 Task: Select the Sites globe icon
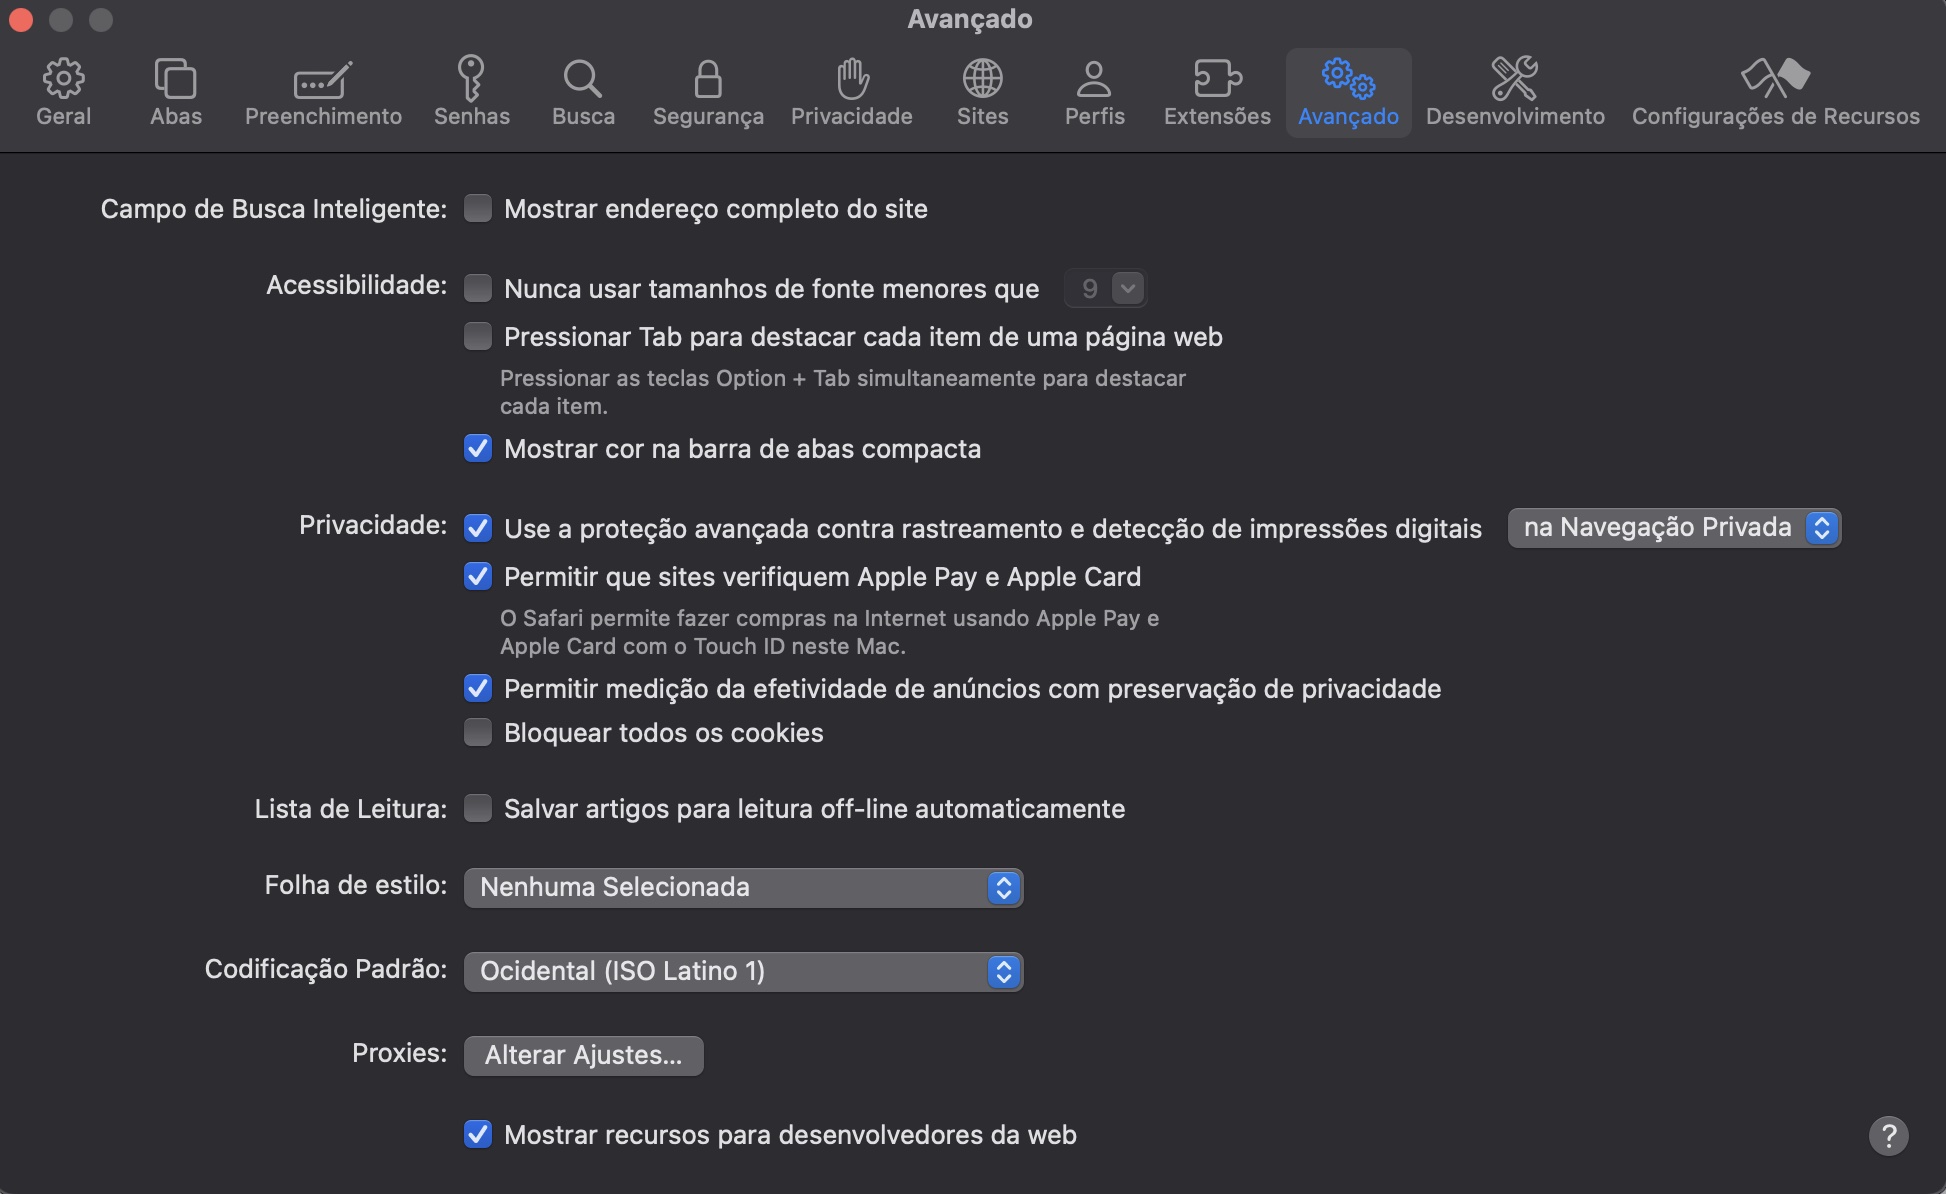983,91
